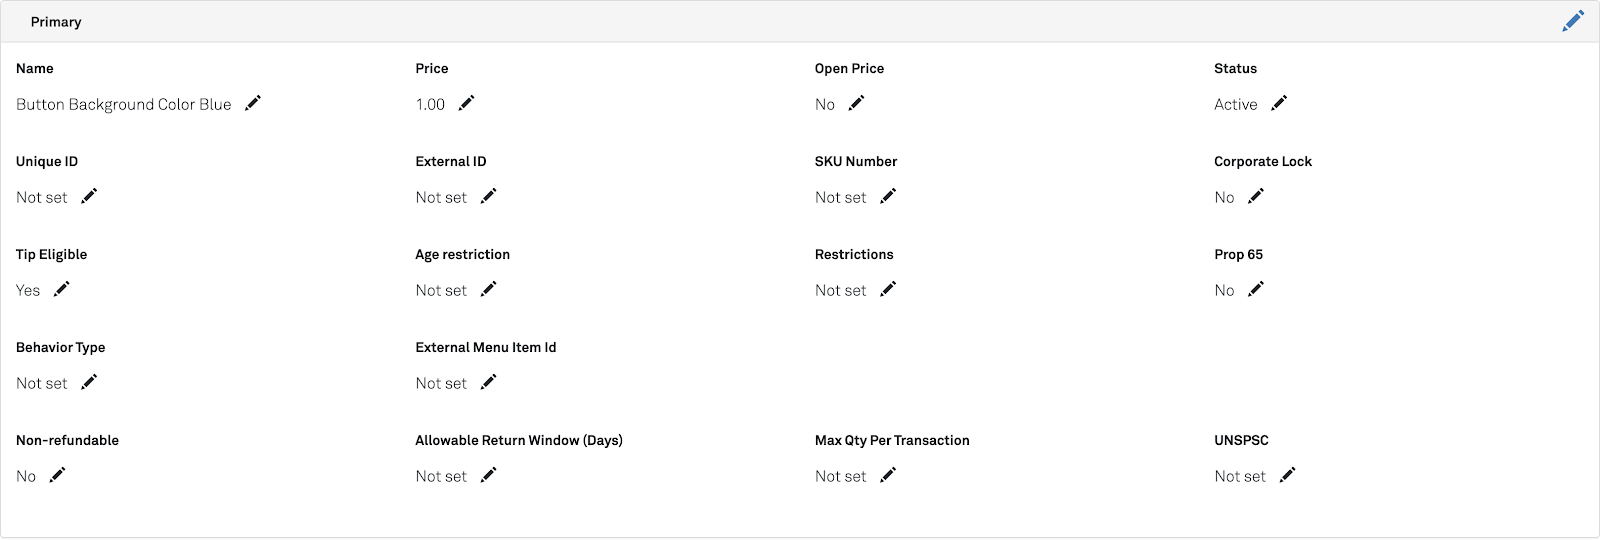This screenshot has height=540, width=1600.
Task: Click pencil icon for Max Qty Per Transaction
Action: (888, 475)
